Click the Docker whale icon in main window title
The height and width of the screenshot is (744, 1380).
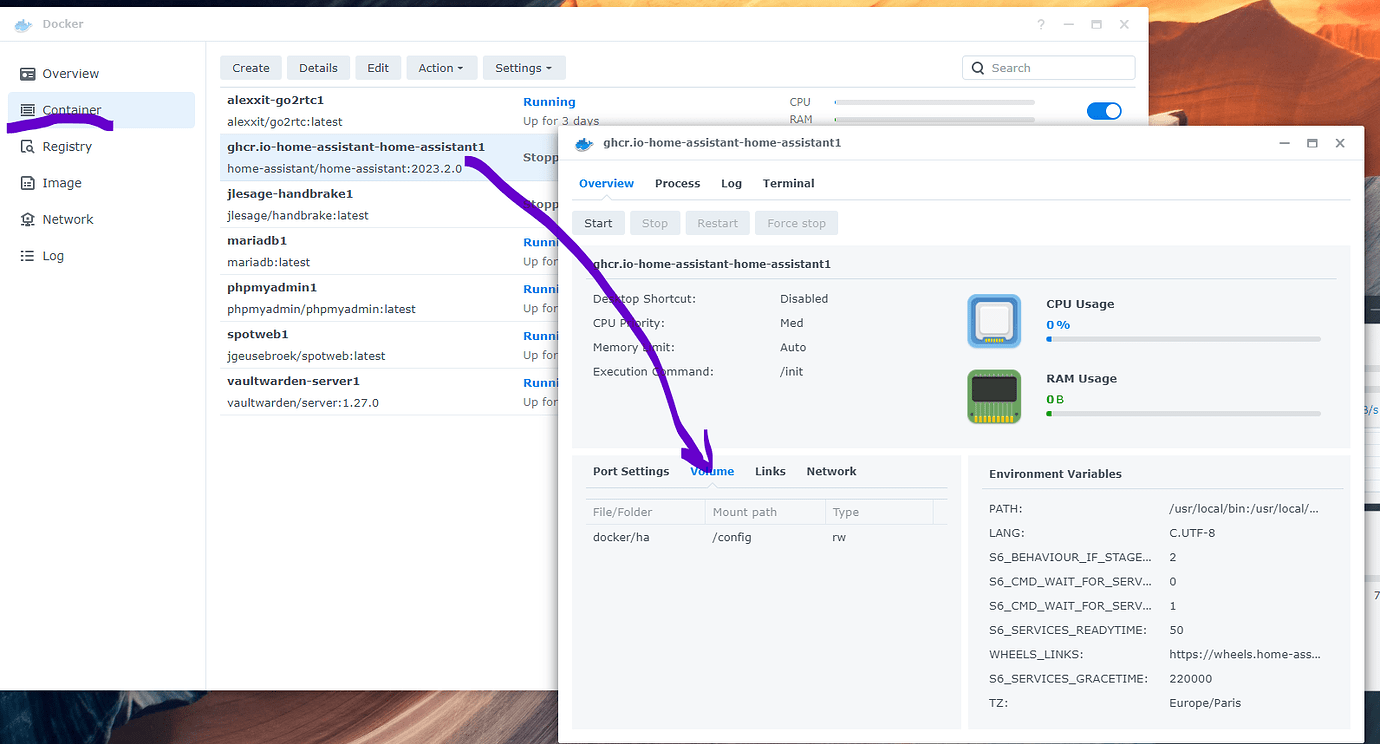coord(23,24)
